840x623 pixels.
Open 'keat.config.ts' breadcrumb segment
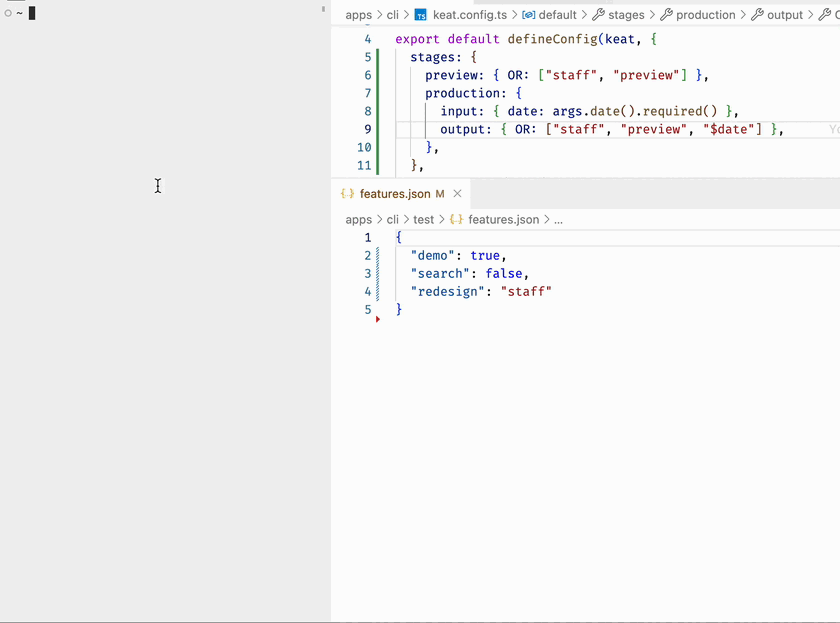point(470,15)
